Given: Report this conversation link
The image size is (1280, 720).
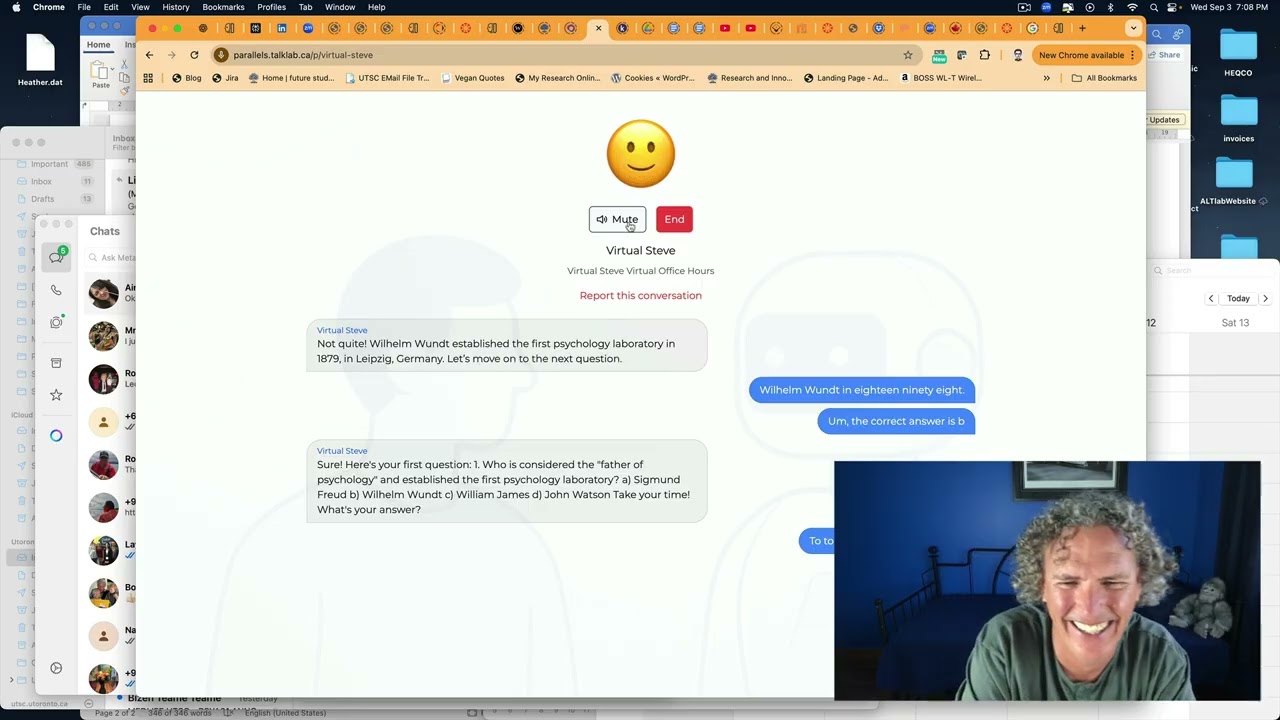Looking at the screenshot, I should [640, 295].
